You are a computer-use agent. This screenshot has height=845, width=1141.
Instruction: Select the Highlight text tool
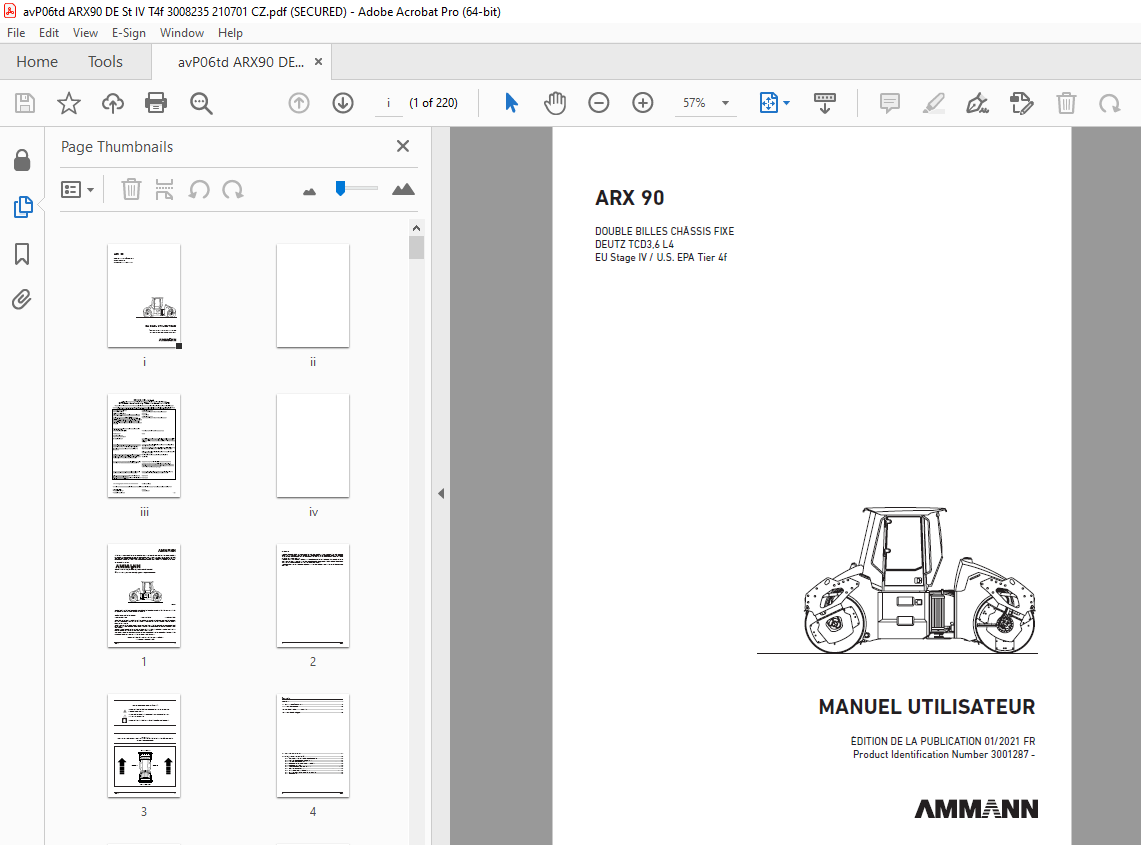pos(934,103)
